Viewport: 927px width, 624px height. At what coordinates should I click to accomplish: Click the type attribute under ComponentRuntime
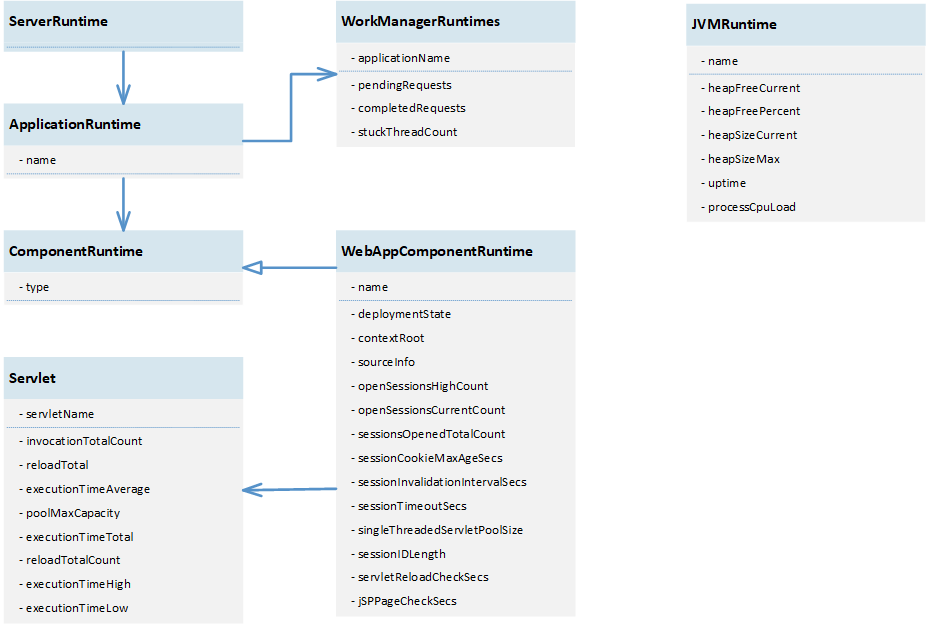pos(35,287)
